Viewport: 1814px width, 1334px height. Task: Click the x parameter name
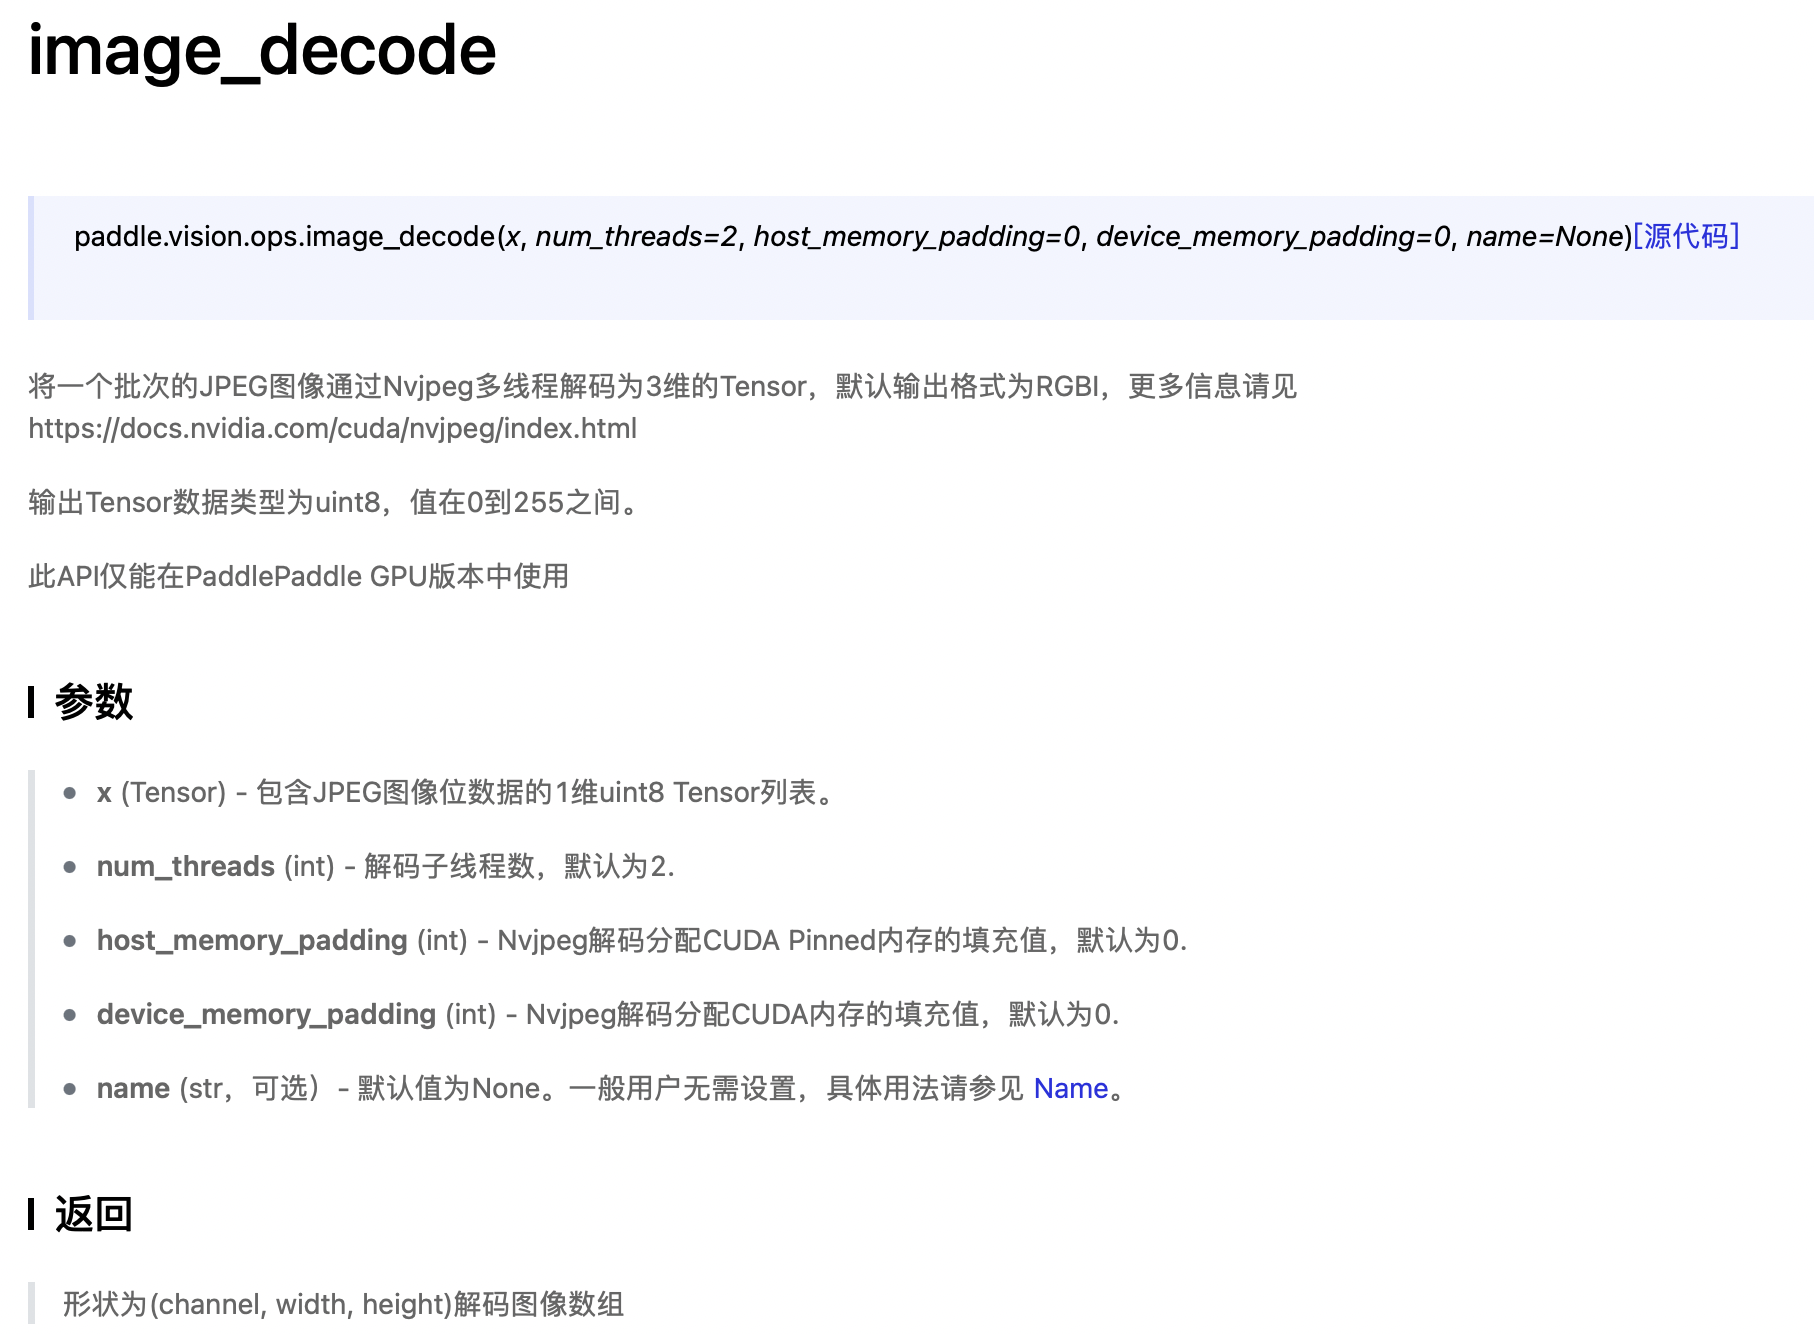point(102,792)
